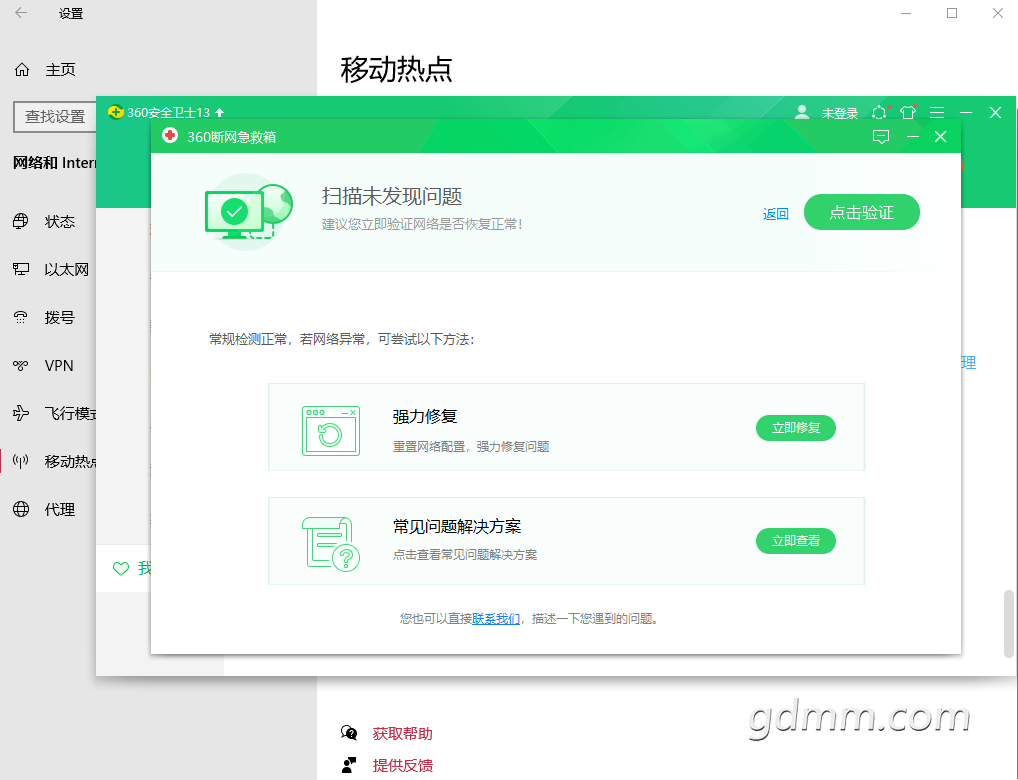Screen dimensions: 1018x780
Task: Click the globe icon beside 代理
Action: pos(21,509)
